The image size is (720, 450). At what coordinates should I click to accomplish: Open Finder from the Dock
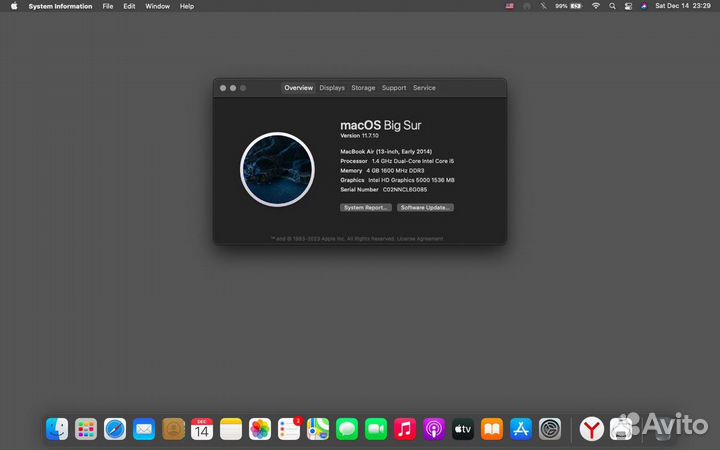(x=57, y=429)
